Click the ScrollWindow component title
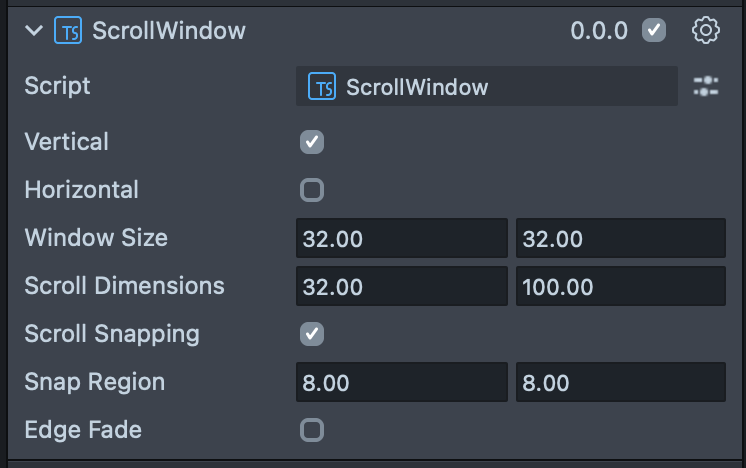The height and width of the screenshot is (468, 746). coord(169,31)
